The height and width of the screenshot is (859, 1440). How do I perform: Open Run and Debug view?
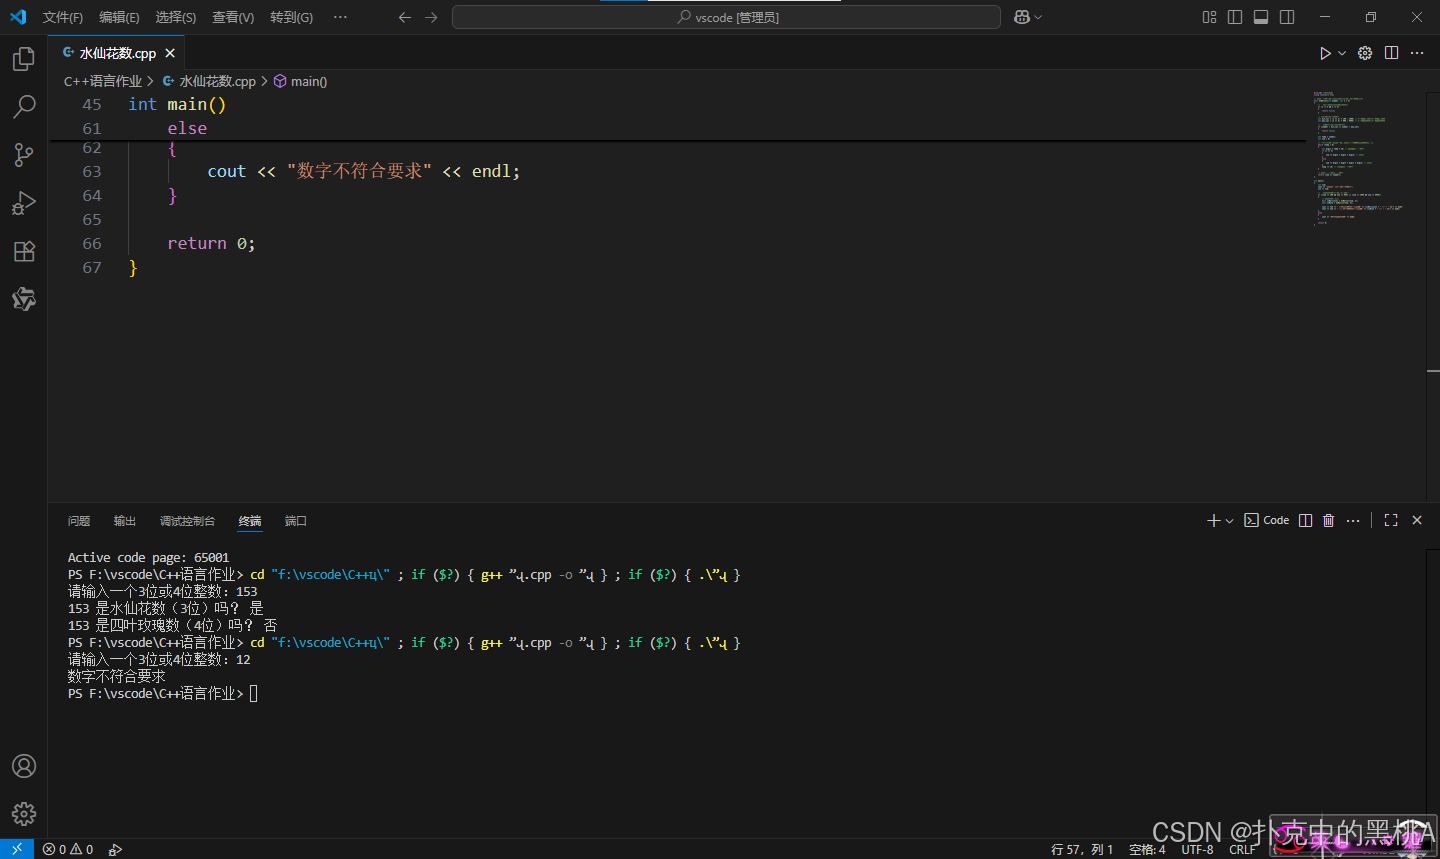(24, 203)
